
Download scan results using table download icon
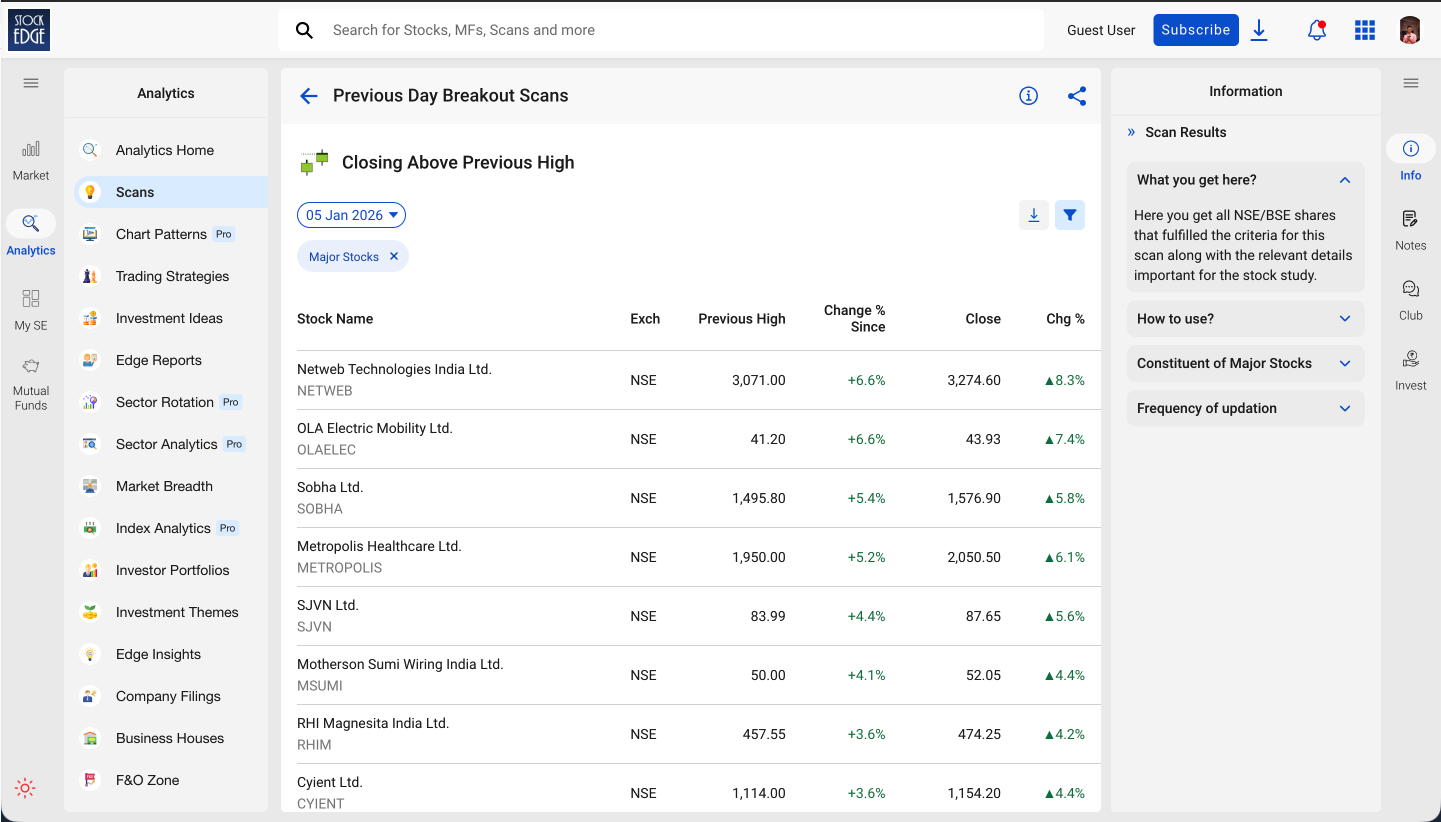(1034, 215)
